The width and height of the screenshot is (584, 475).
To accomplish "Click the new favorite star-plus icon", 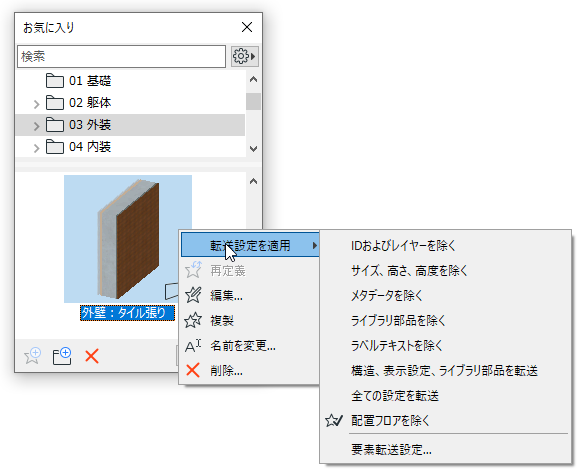I will 32,356.
